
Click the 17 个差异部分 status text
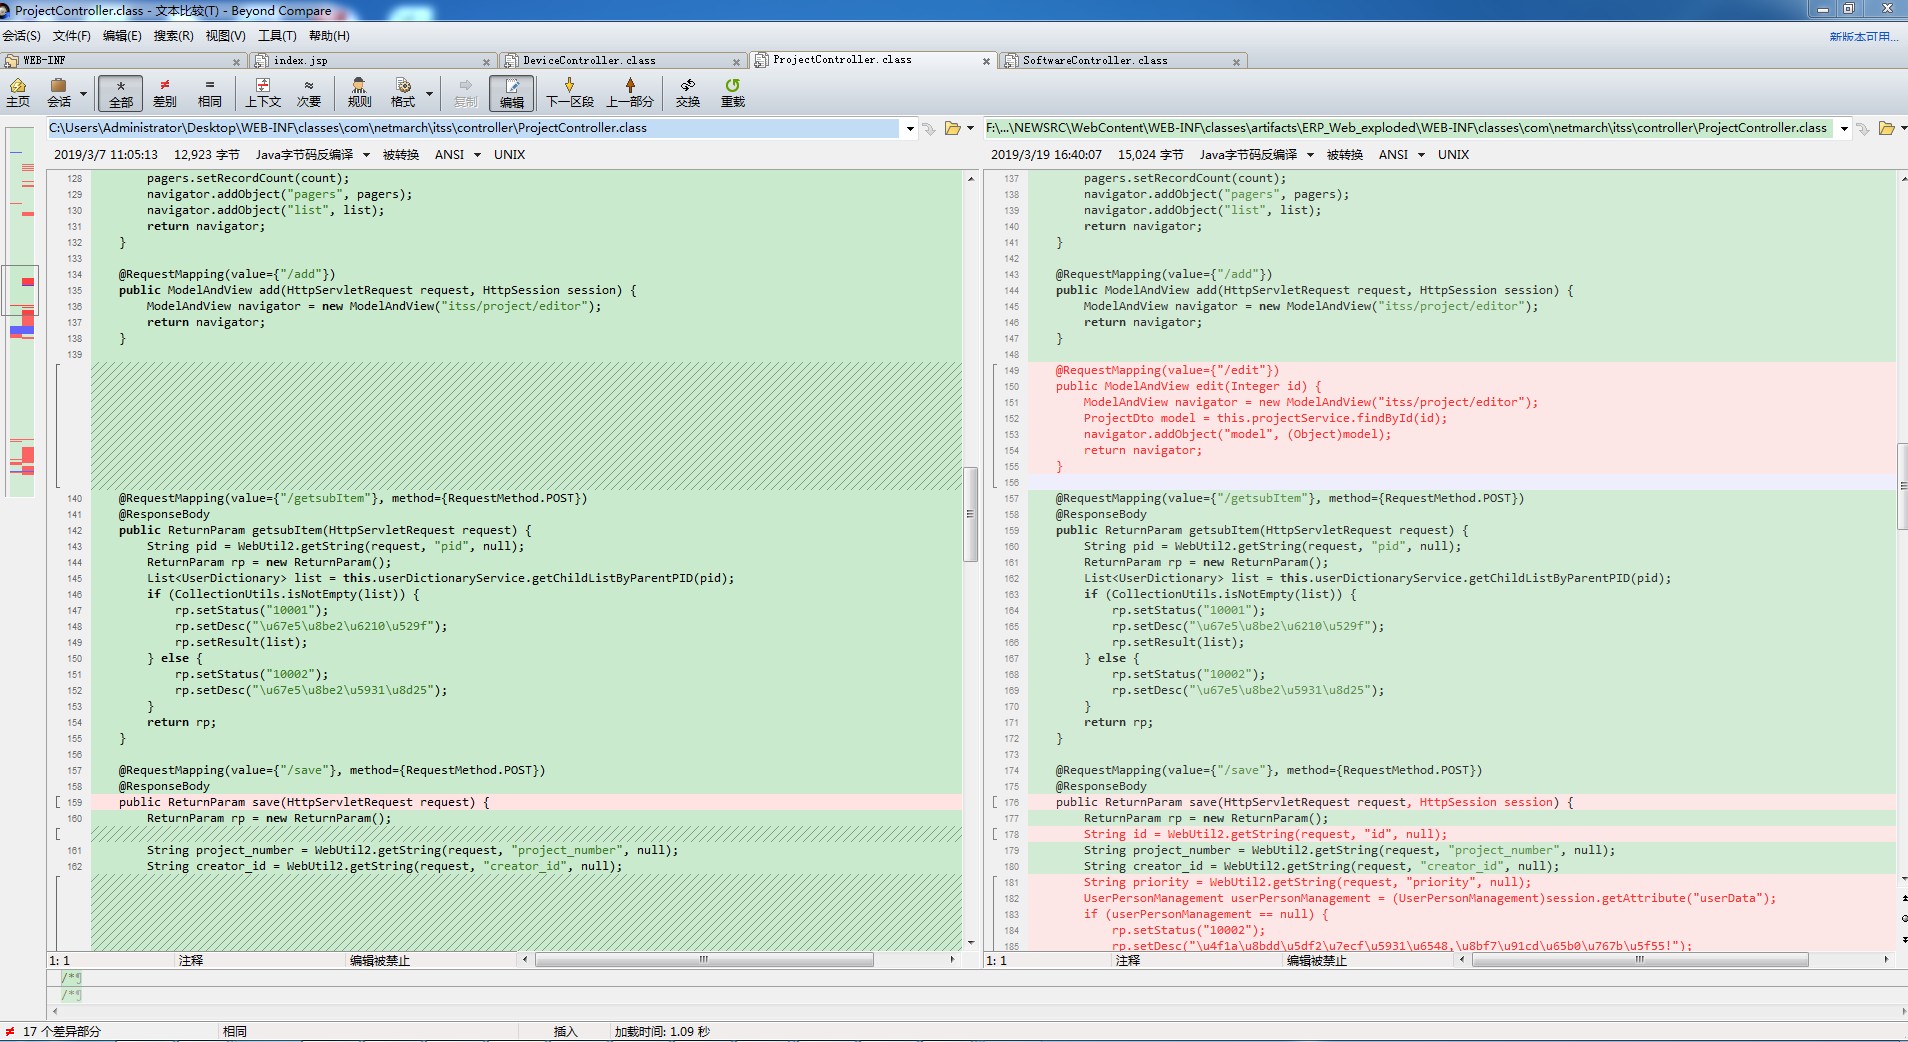coord(62,1031)
